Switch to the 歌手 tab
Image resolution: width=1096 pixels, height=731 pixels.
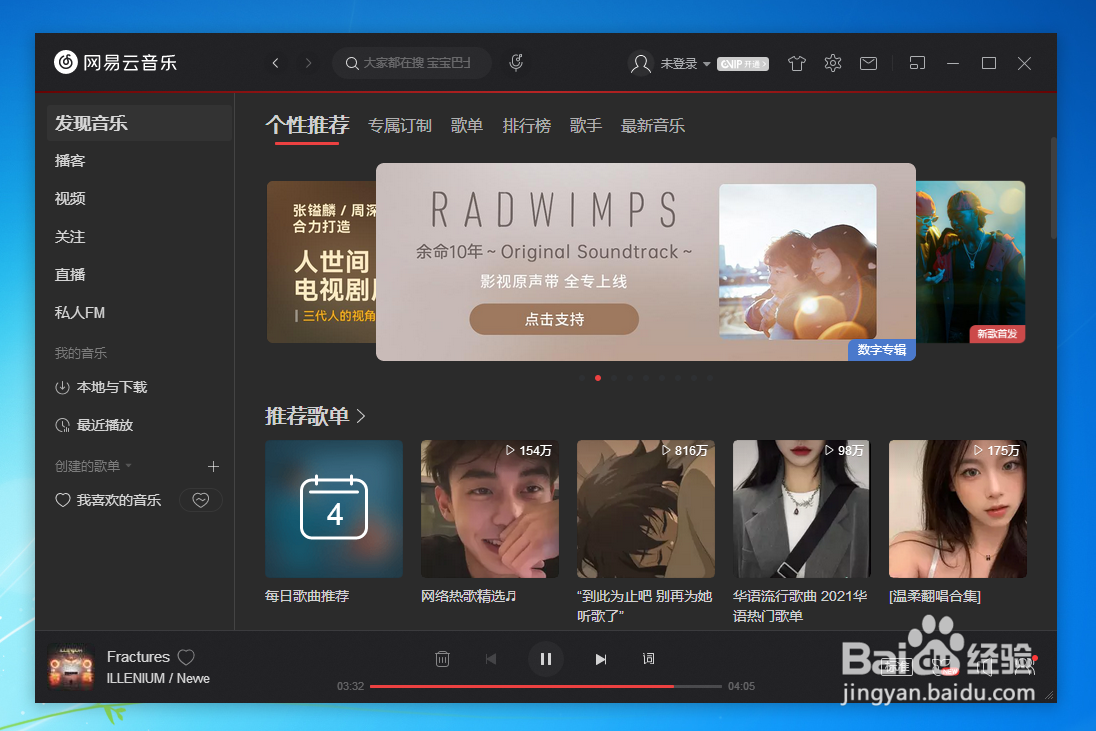pos(586,126)
